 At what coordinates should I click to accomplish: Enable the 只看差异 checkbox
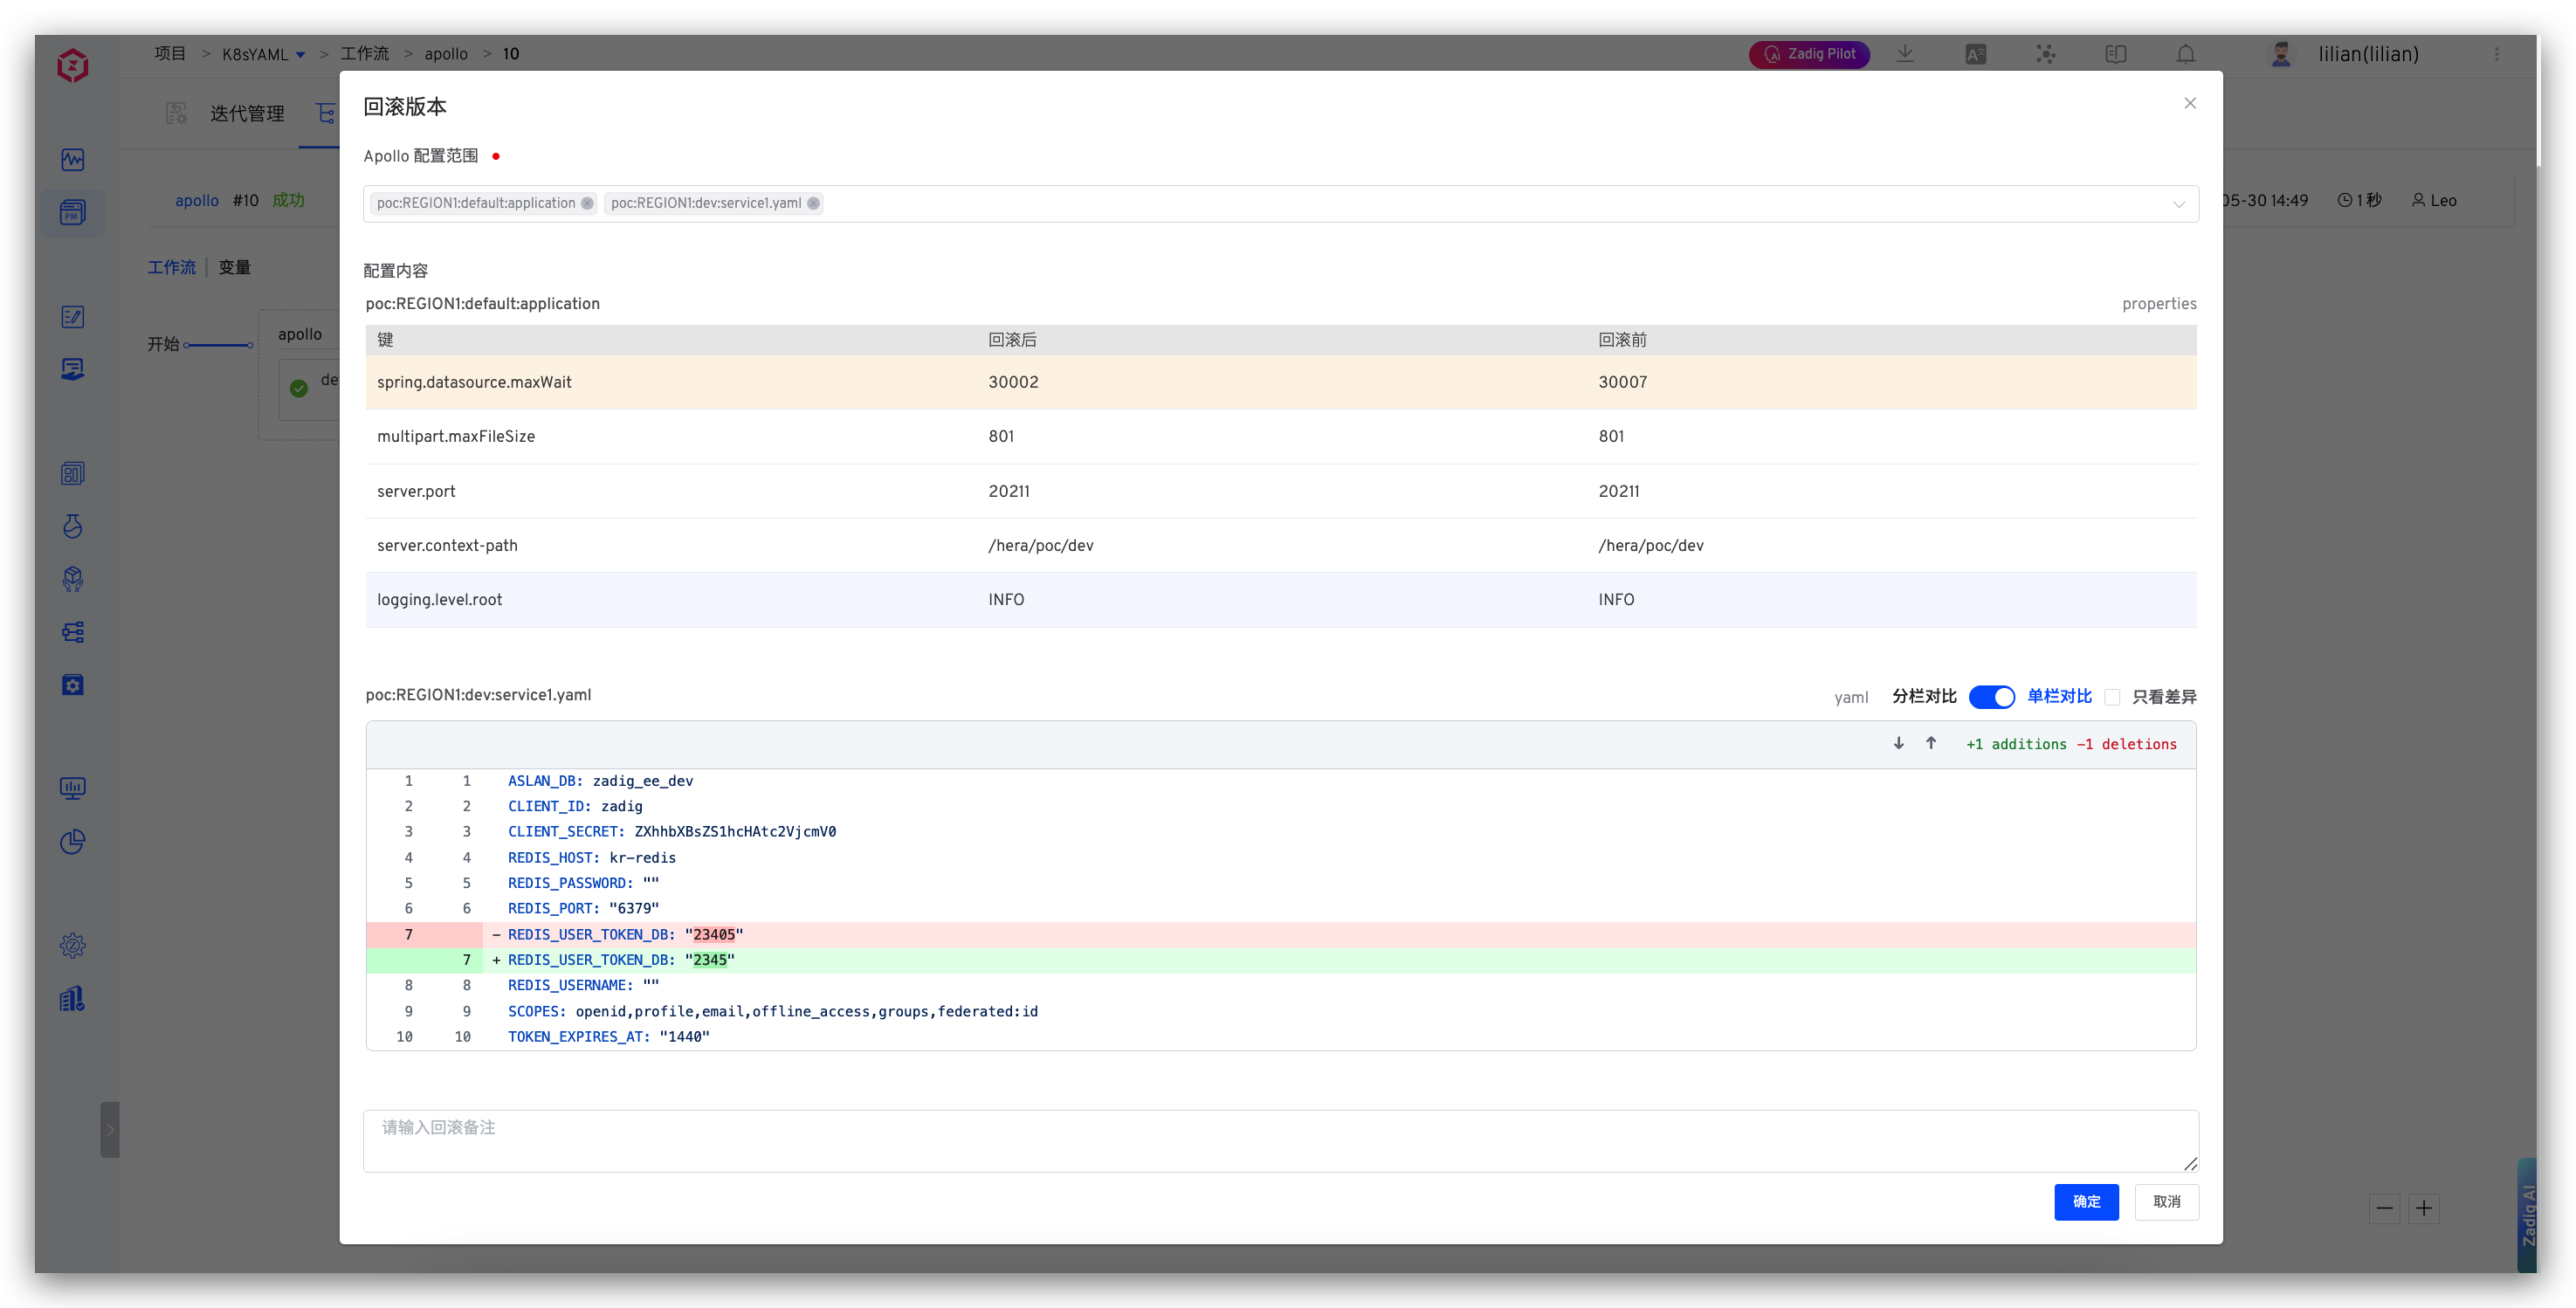[2112, 697]
